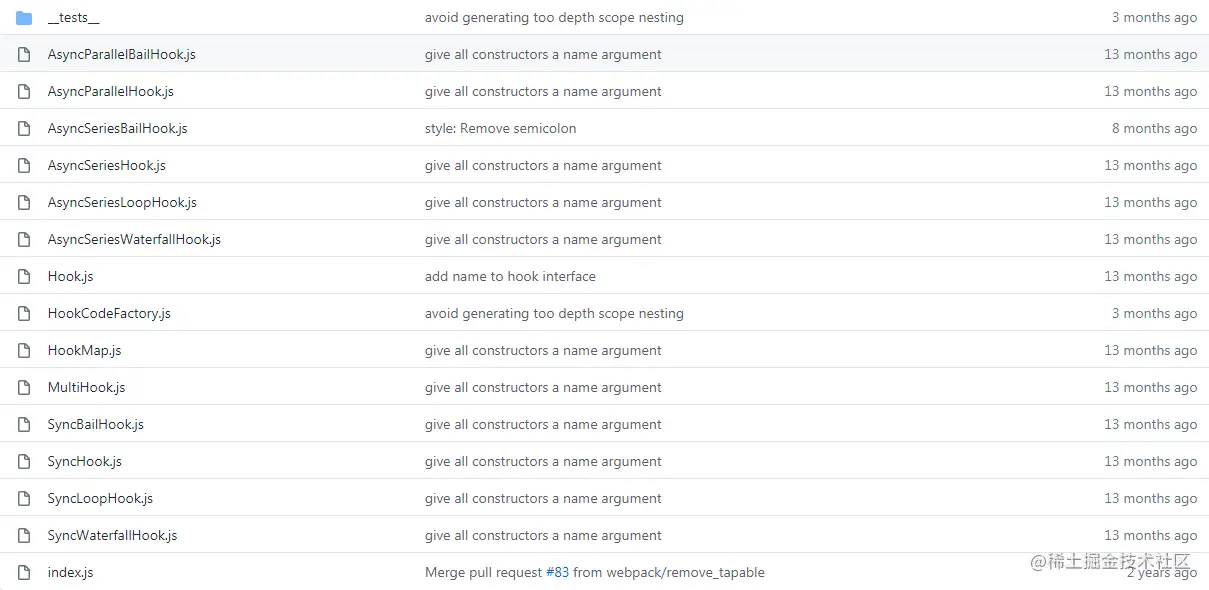
Task: Click file icon next to MultiHook.js
Action: click(x=24, y=388)
